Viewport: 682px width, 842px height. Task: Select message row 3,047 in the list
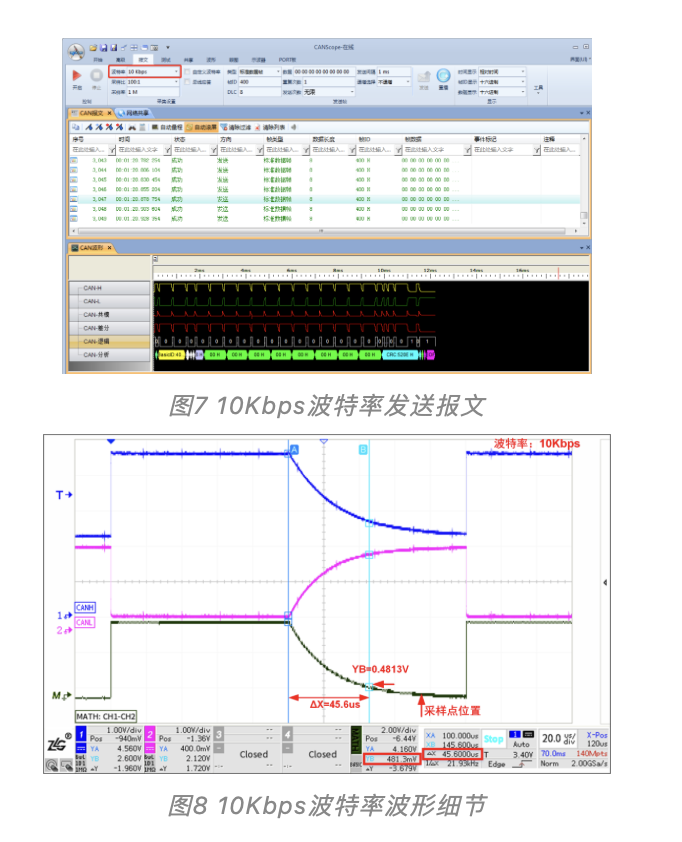click(325, 199)
